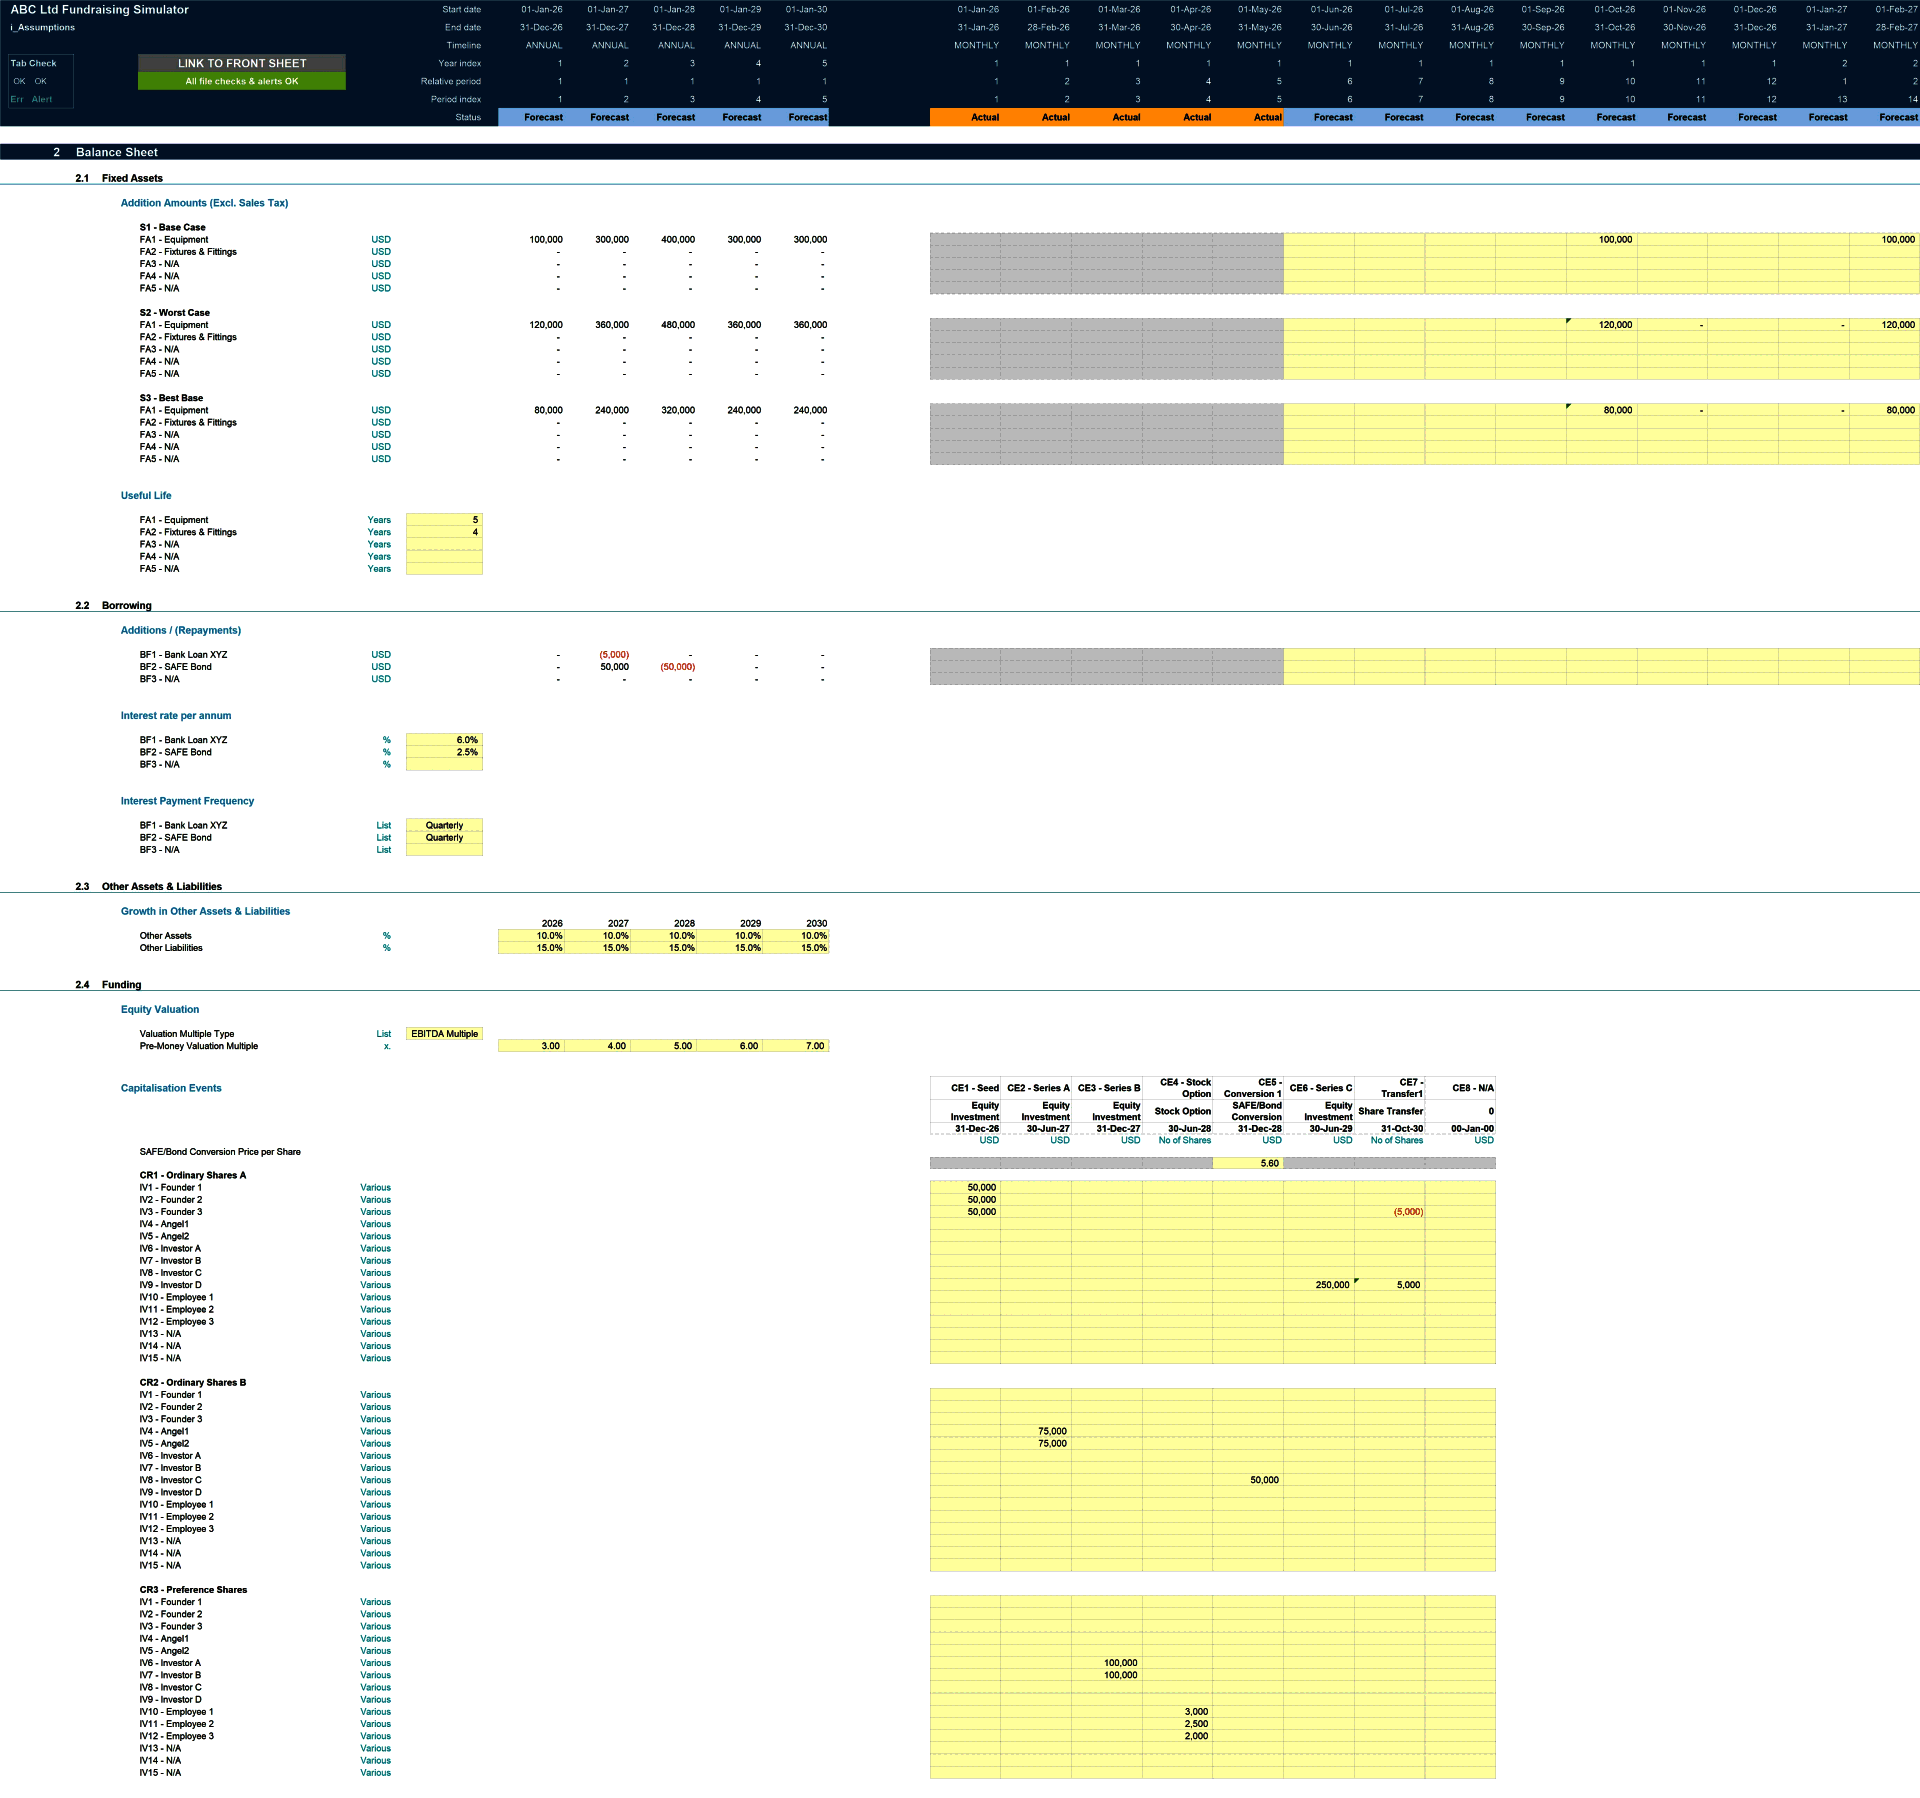The height and width of the screenshot is (1798, 1920).
Task: Select CR3 Employee 1's 3,000 stock option cell
Action: [x=1177, y=1712]
